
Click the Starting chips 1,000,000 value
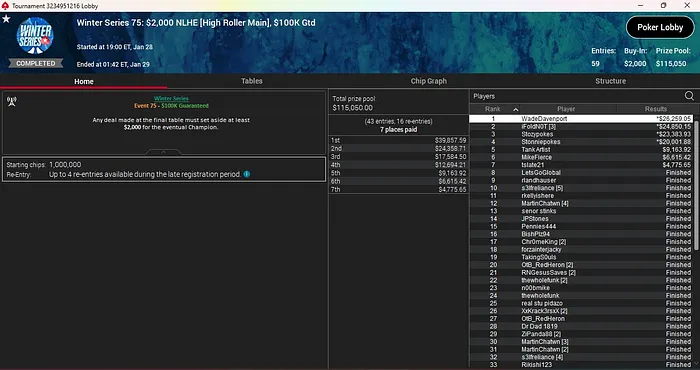pyautogui.click(x=65, y=165)
